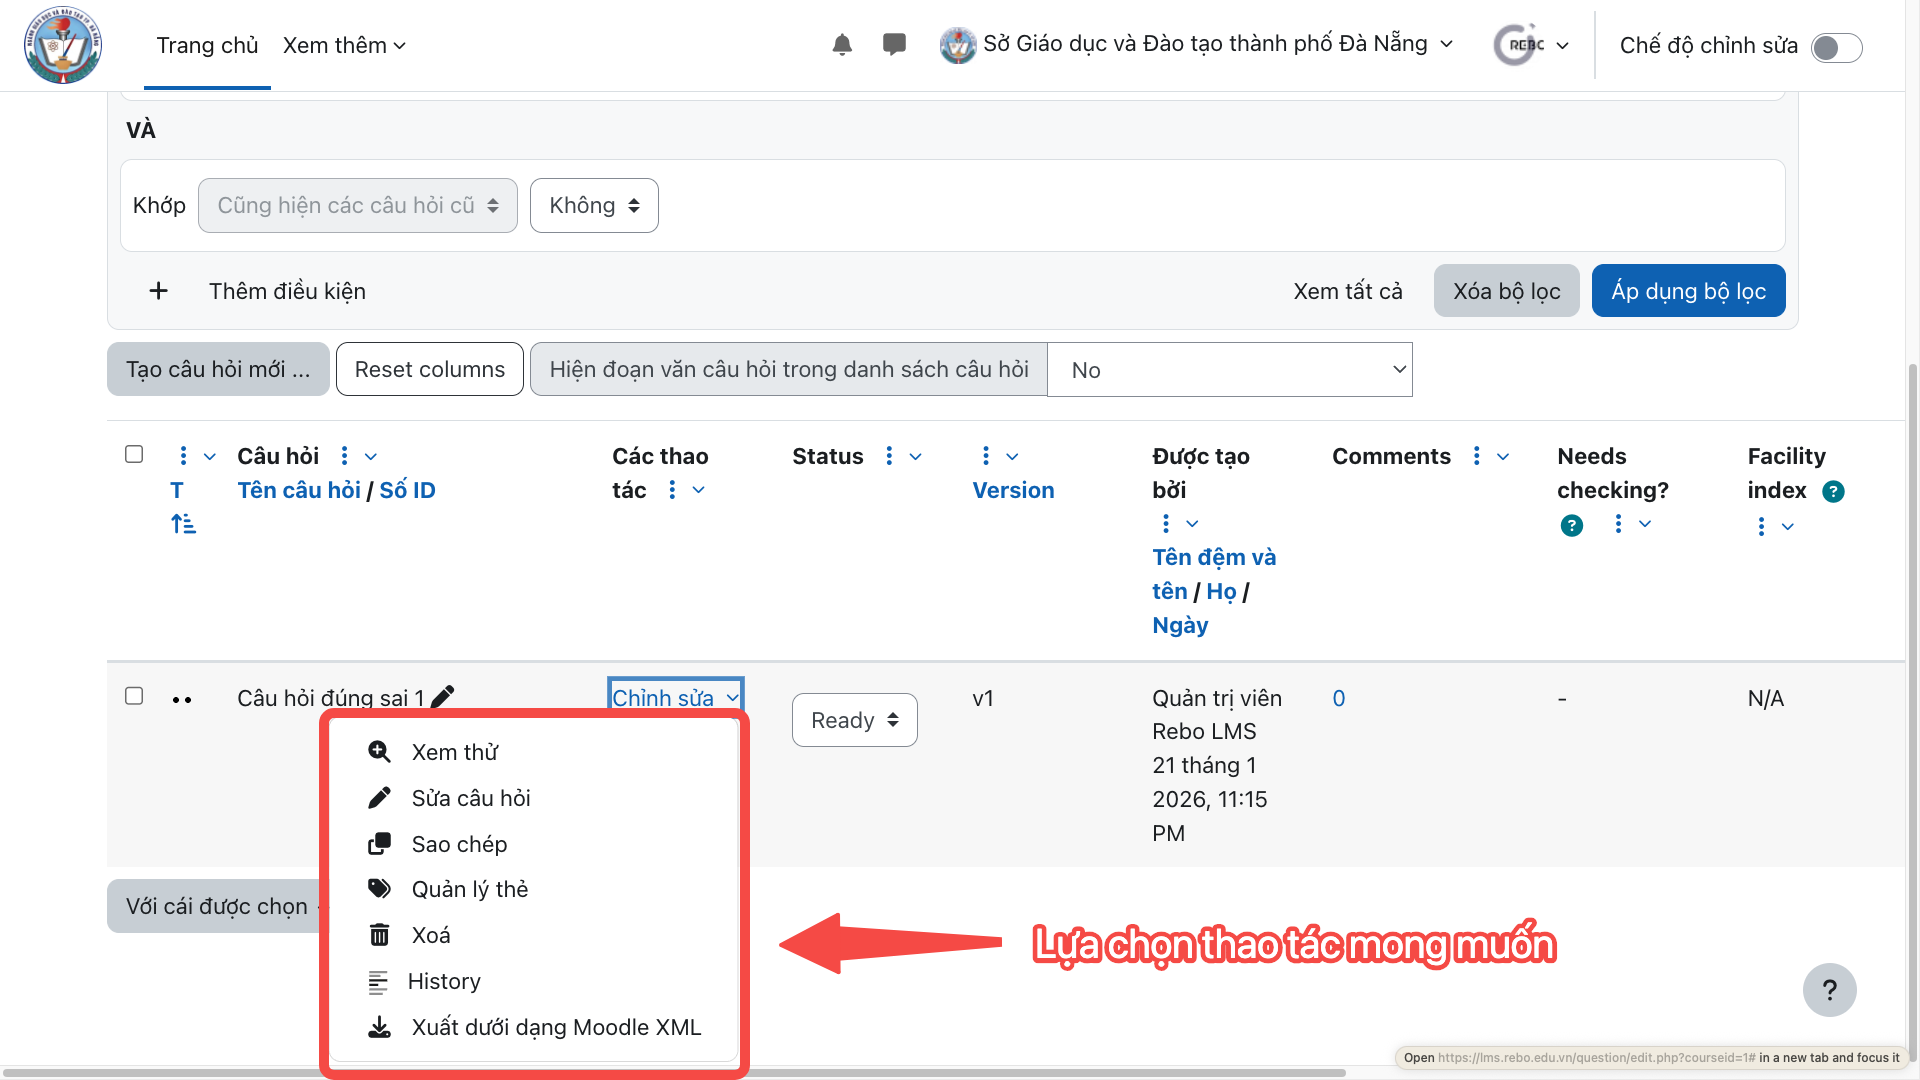
Task: Open the messages chat bubble icon
Action: click(x=894, y=44)
